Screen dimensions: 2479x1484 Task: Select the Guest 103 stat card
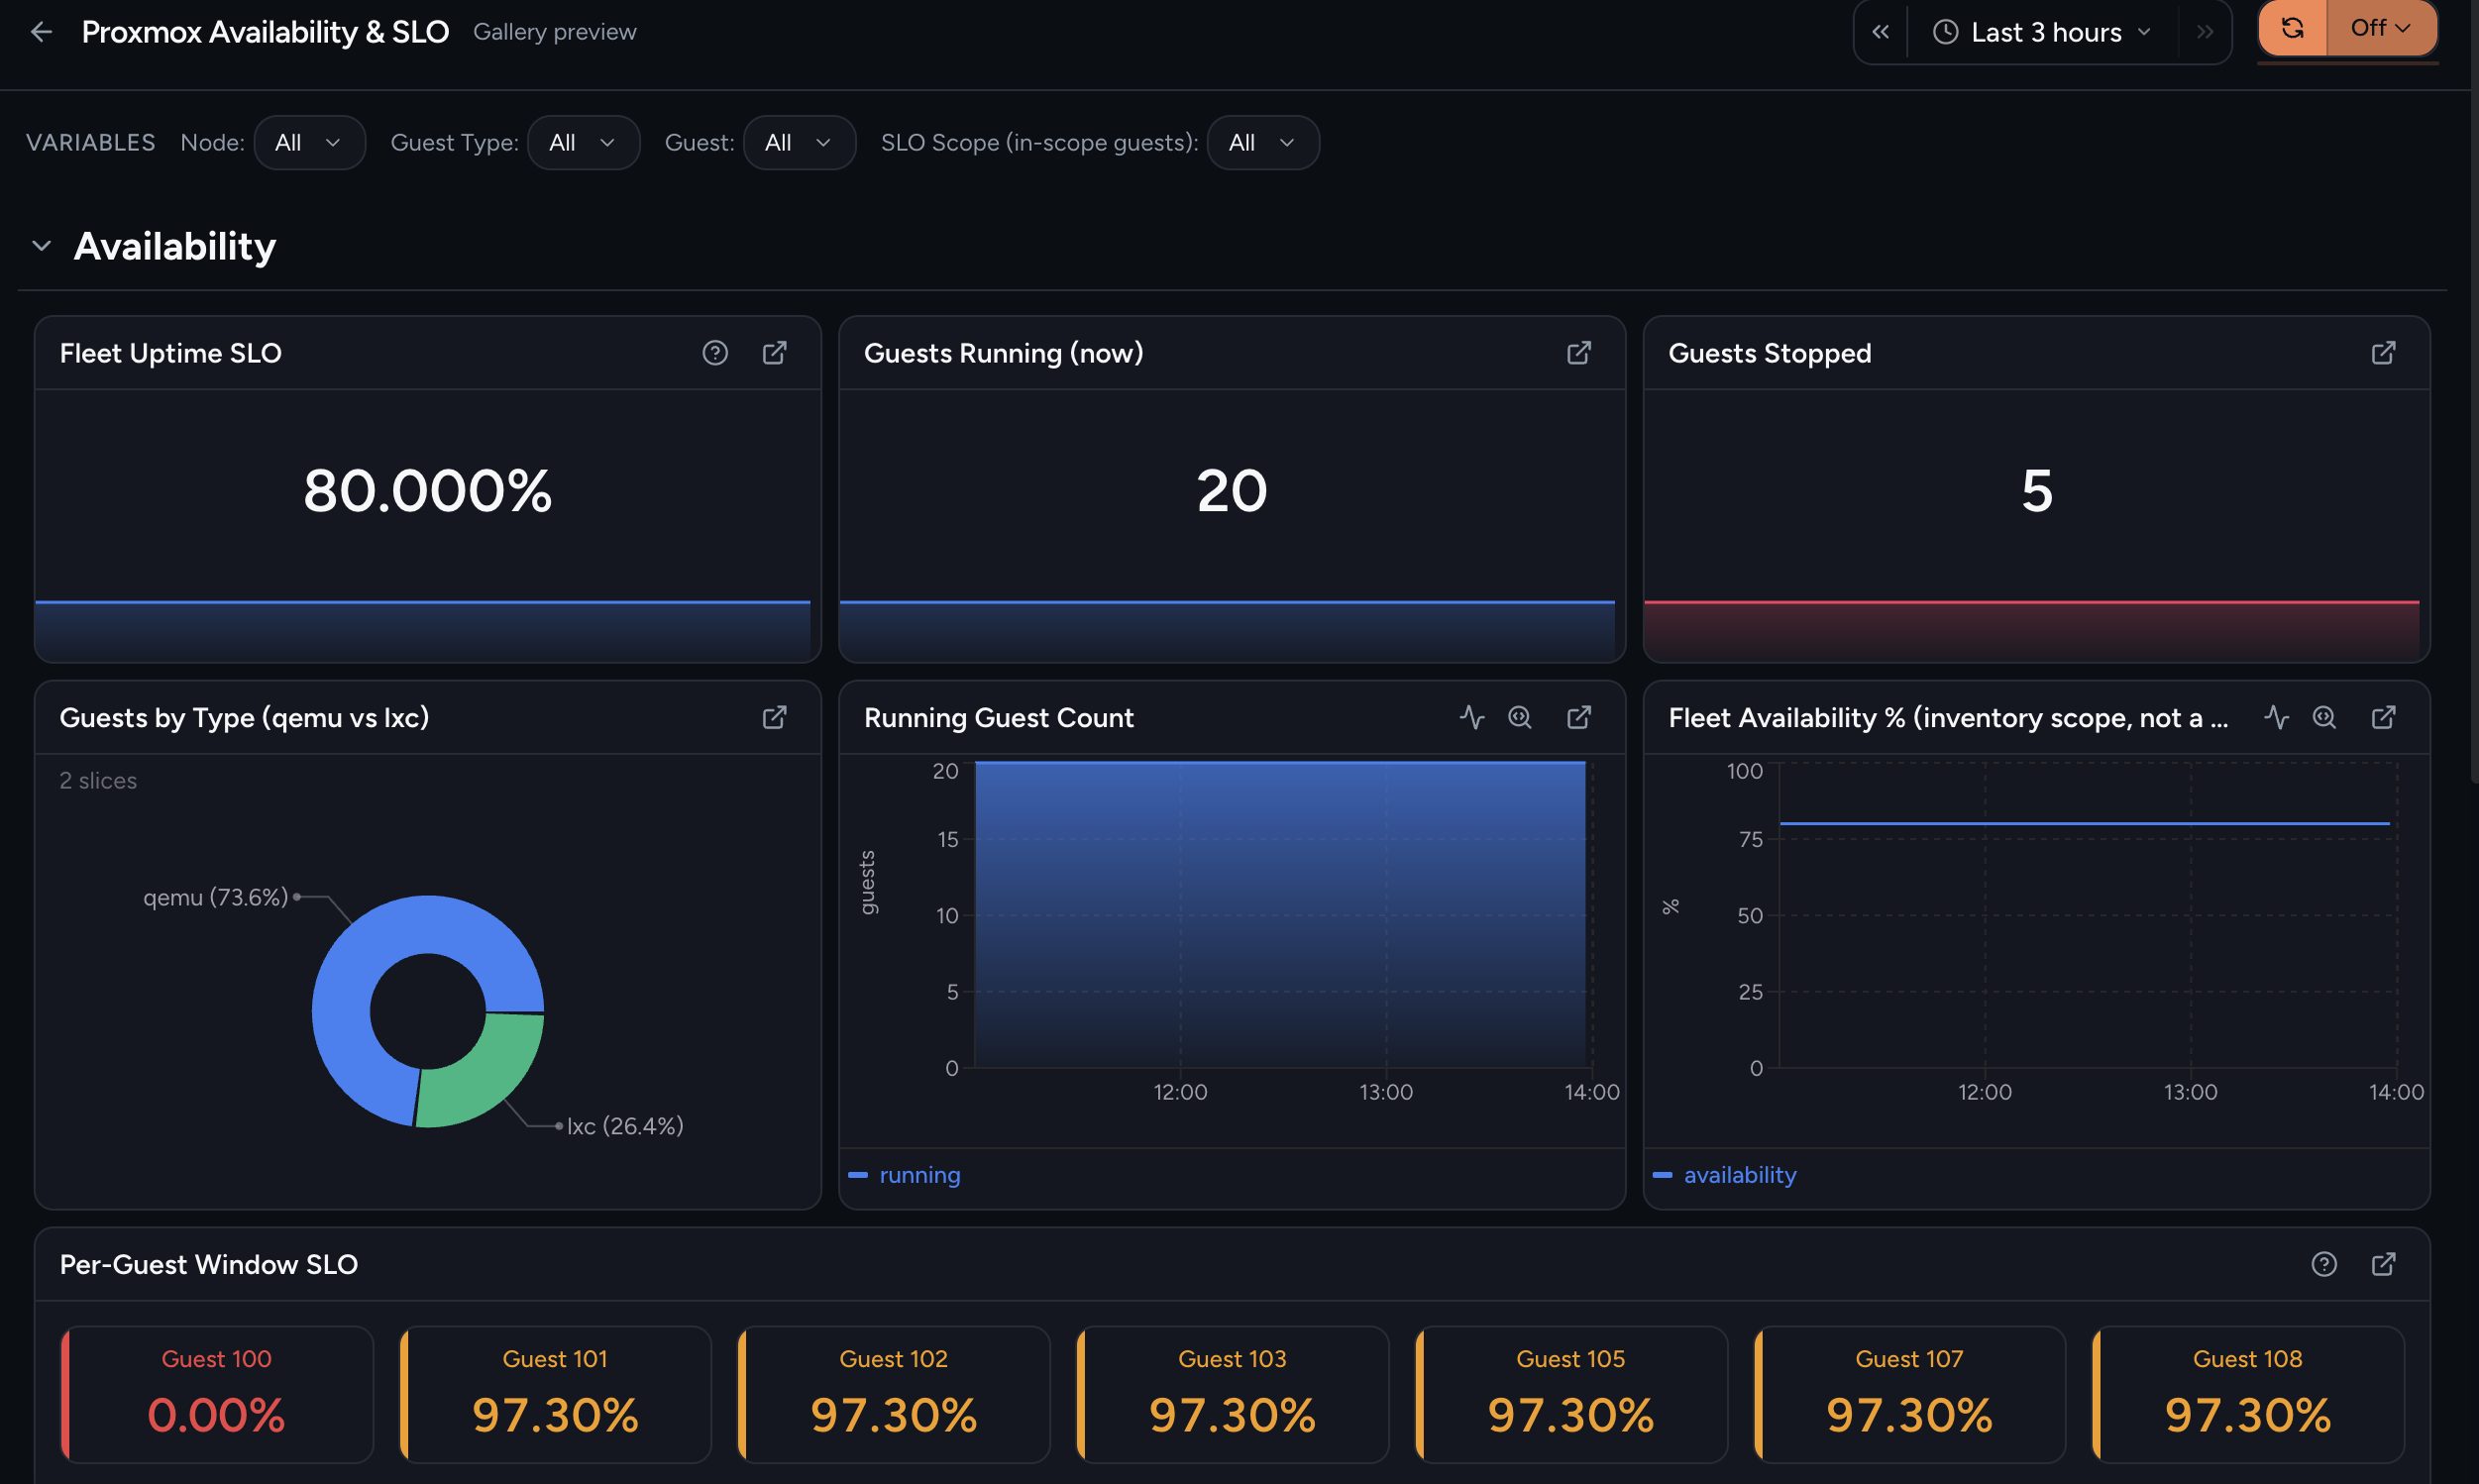click(x=1233, y=1395)
